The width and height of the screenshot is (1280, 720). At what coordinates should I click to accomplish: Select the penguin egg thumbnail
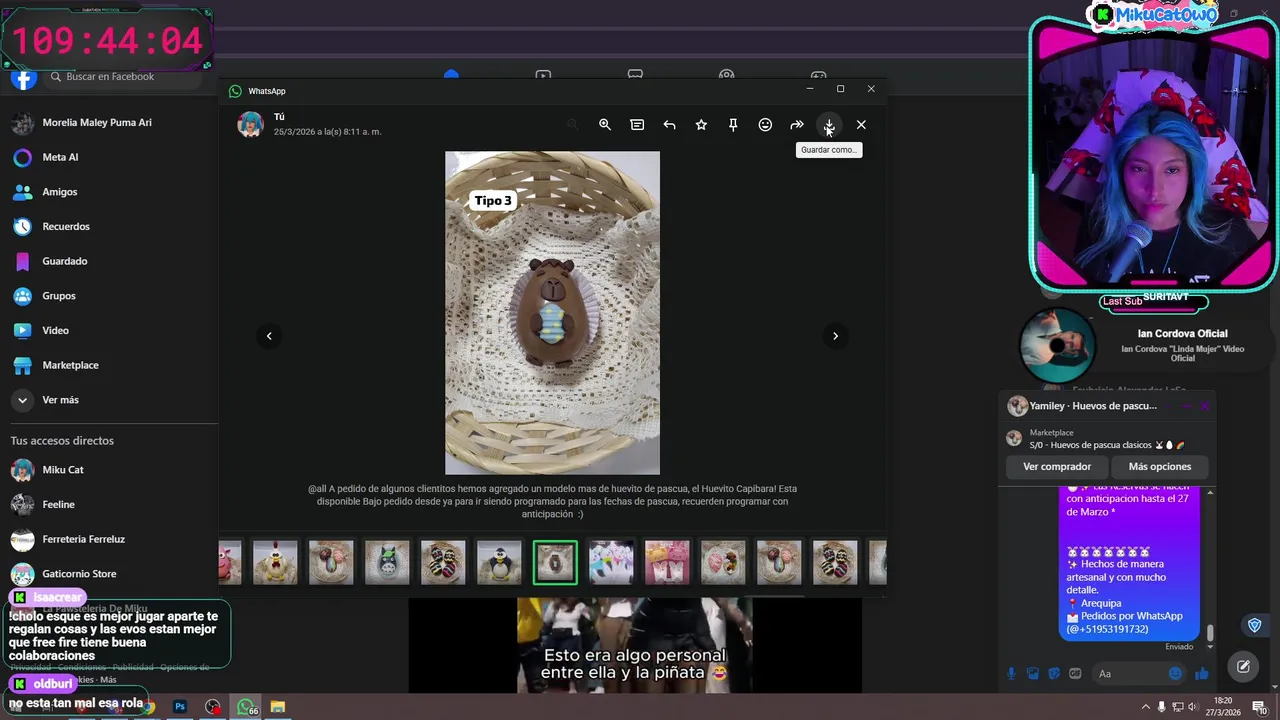[499, 562]
